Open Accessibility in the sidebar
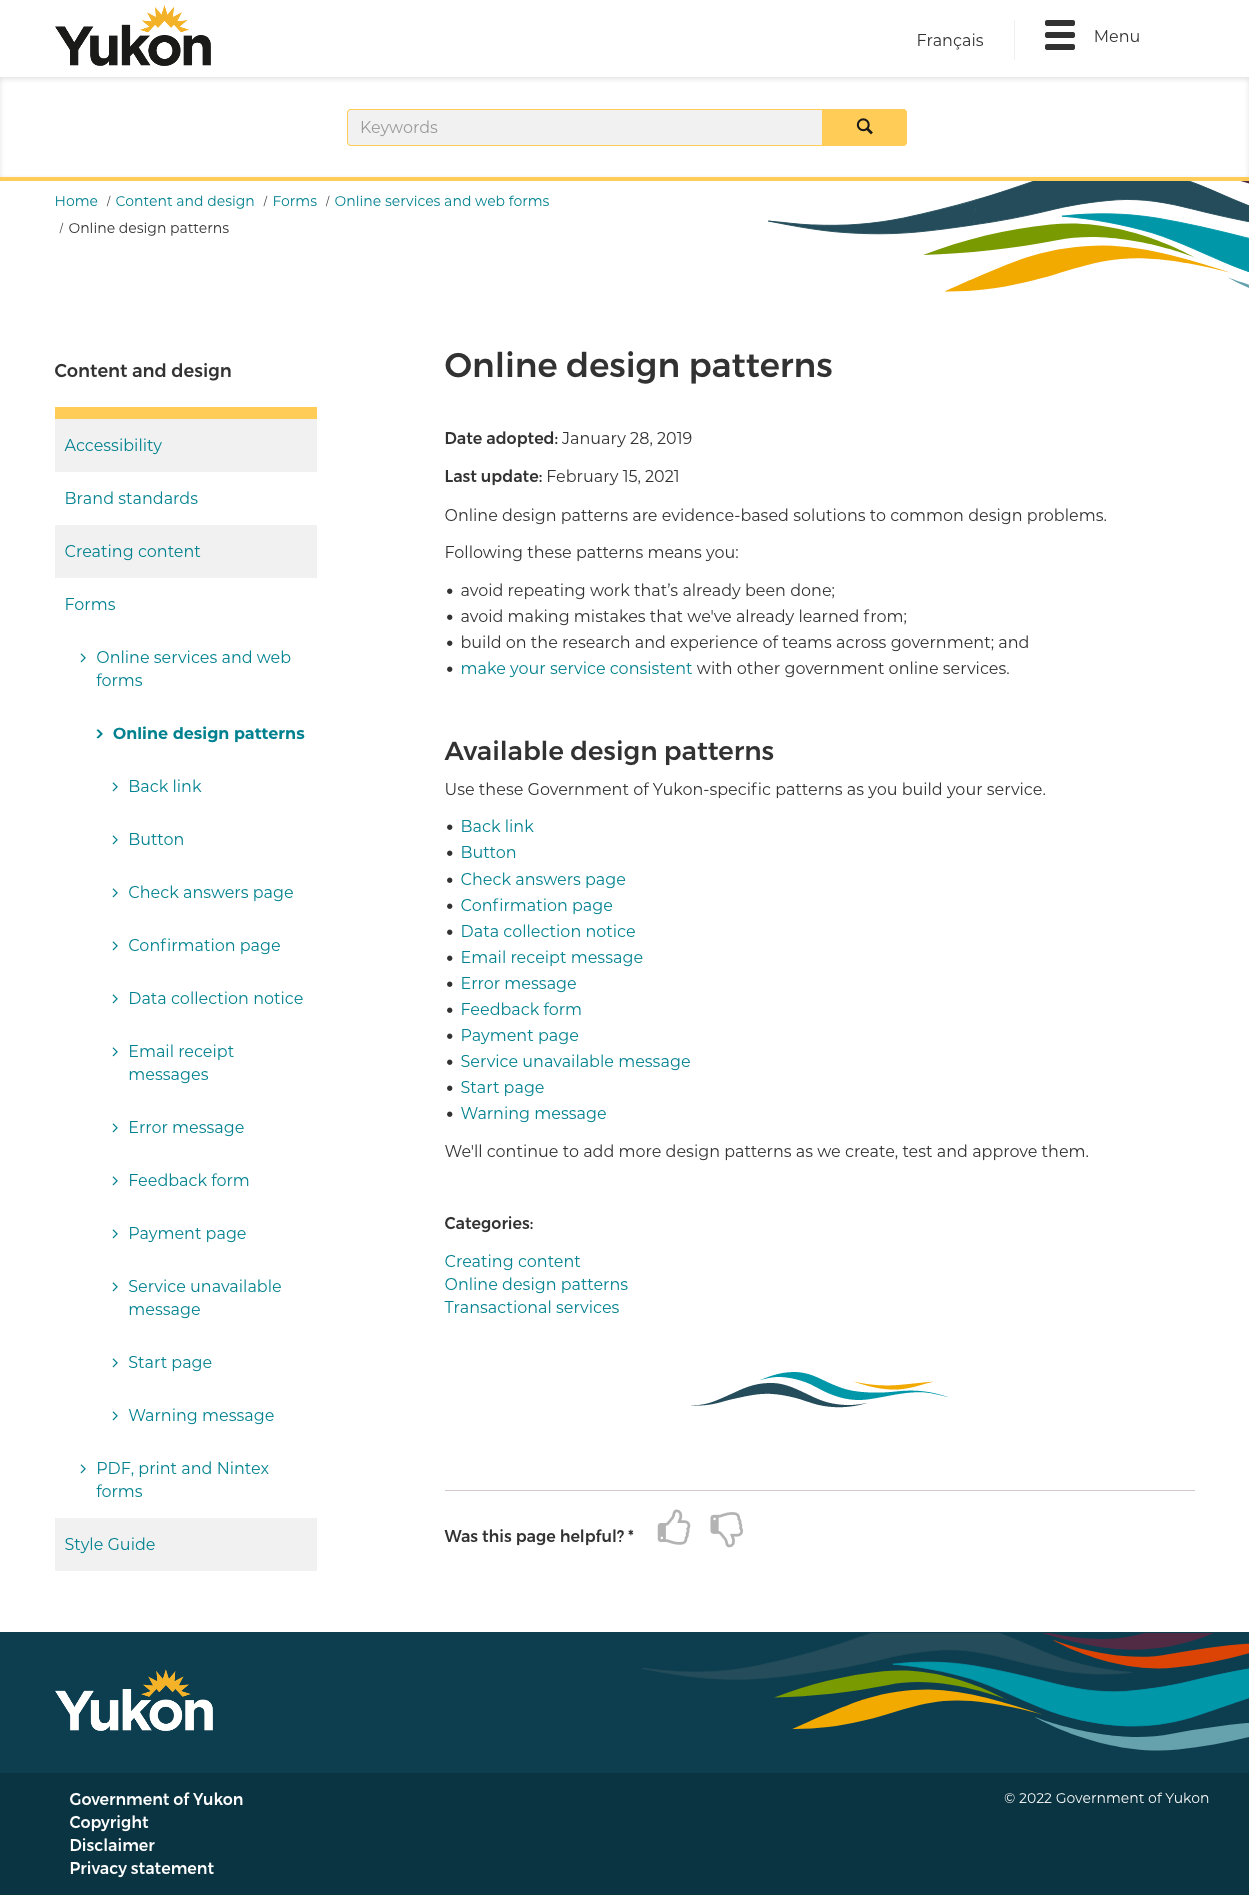This screenshot has height=1895, width=1249. [x=113, y=445]
